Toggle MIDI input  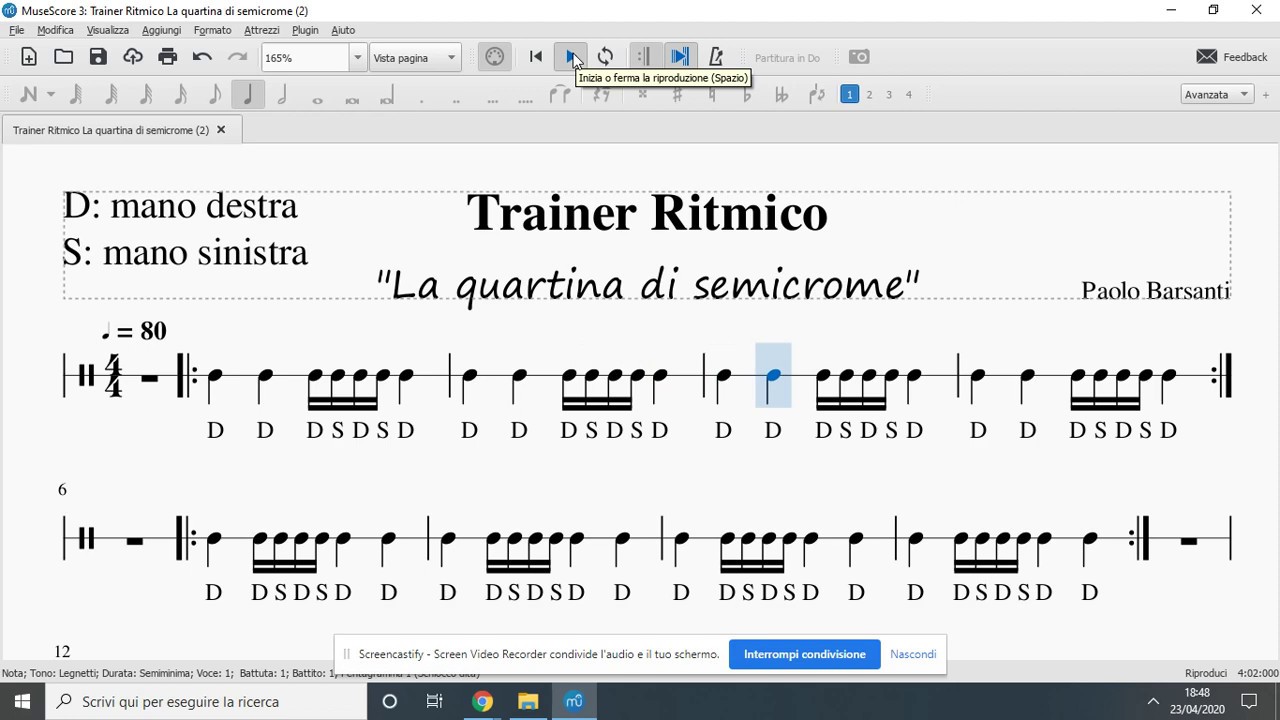pyautogui.click(x=495, y=57)
